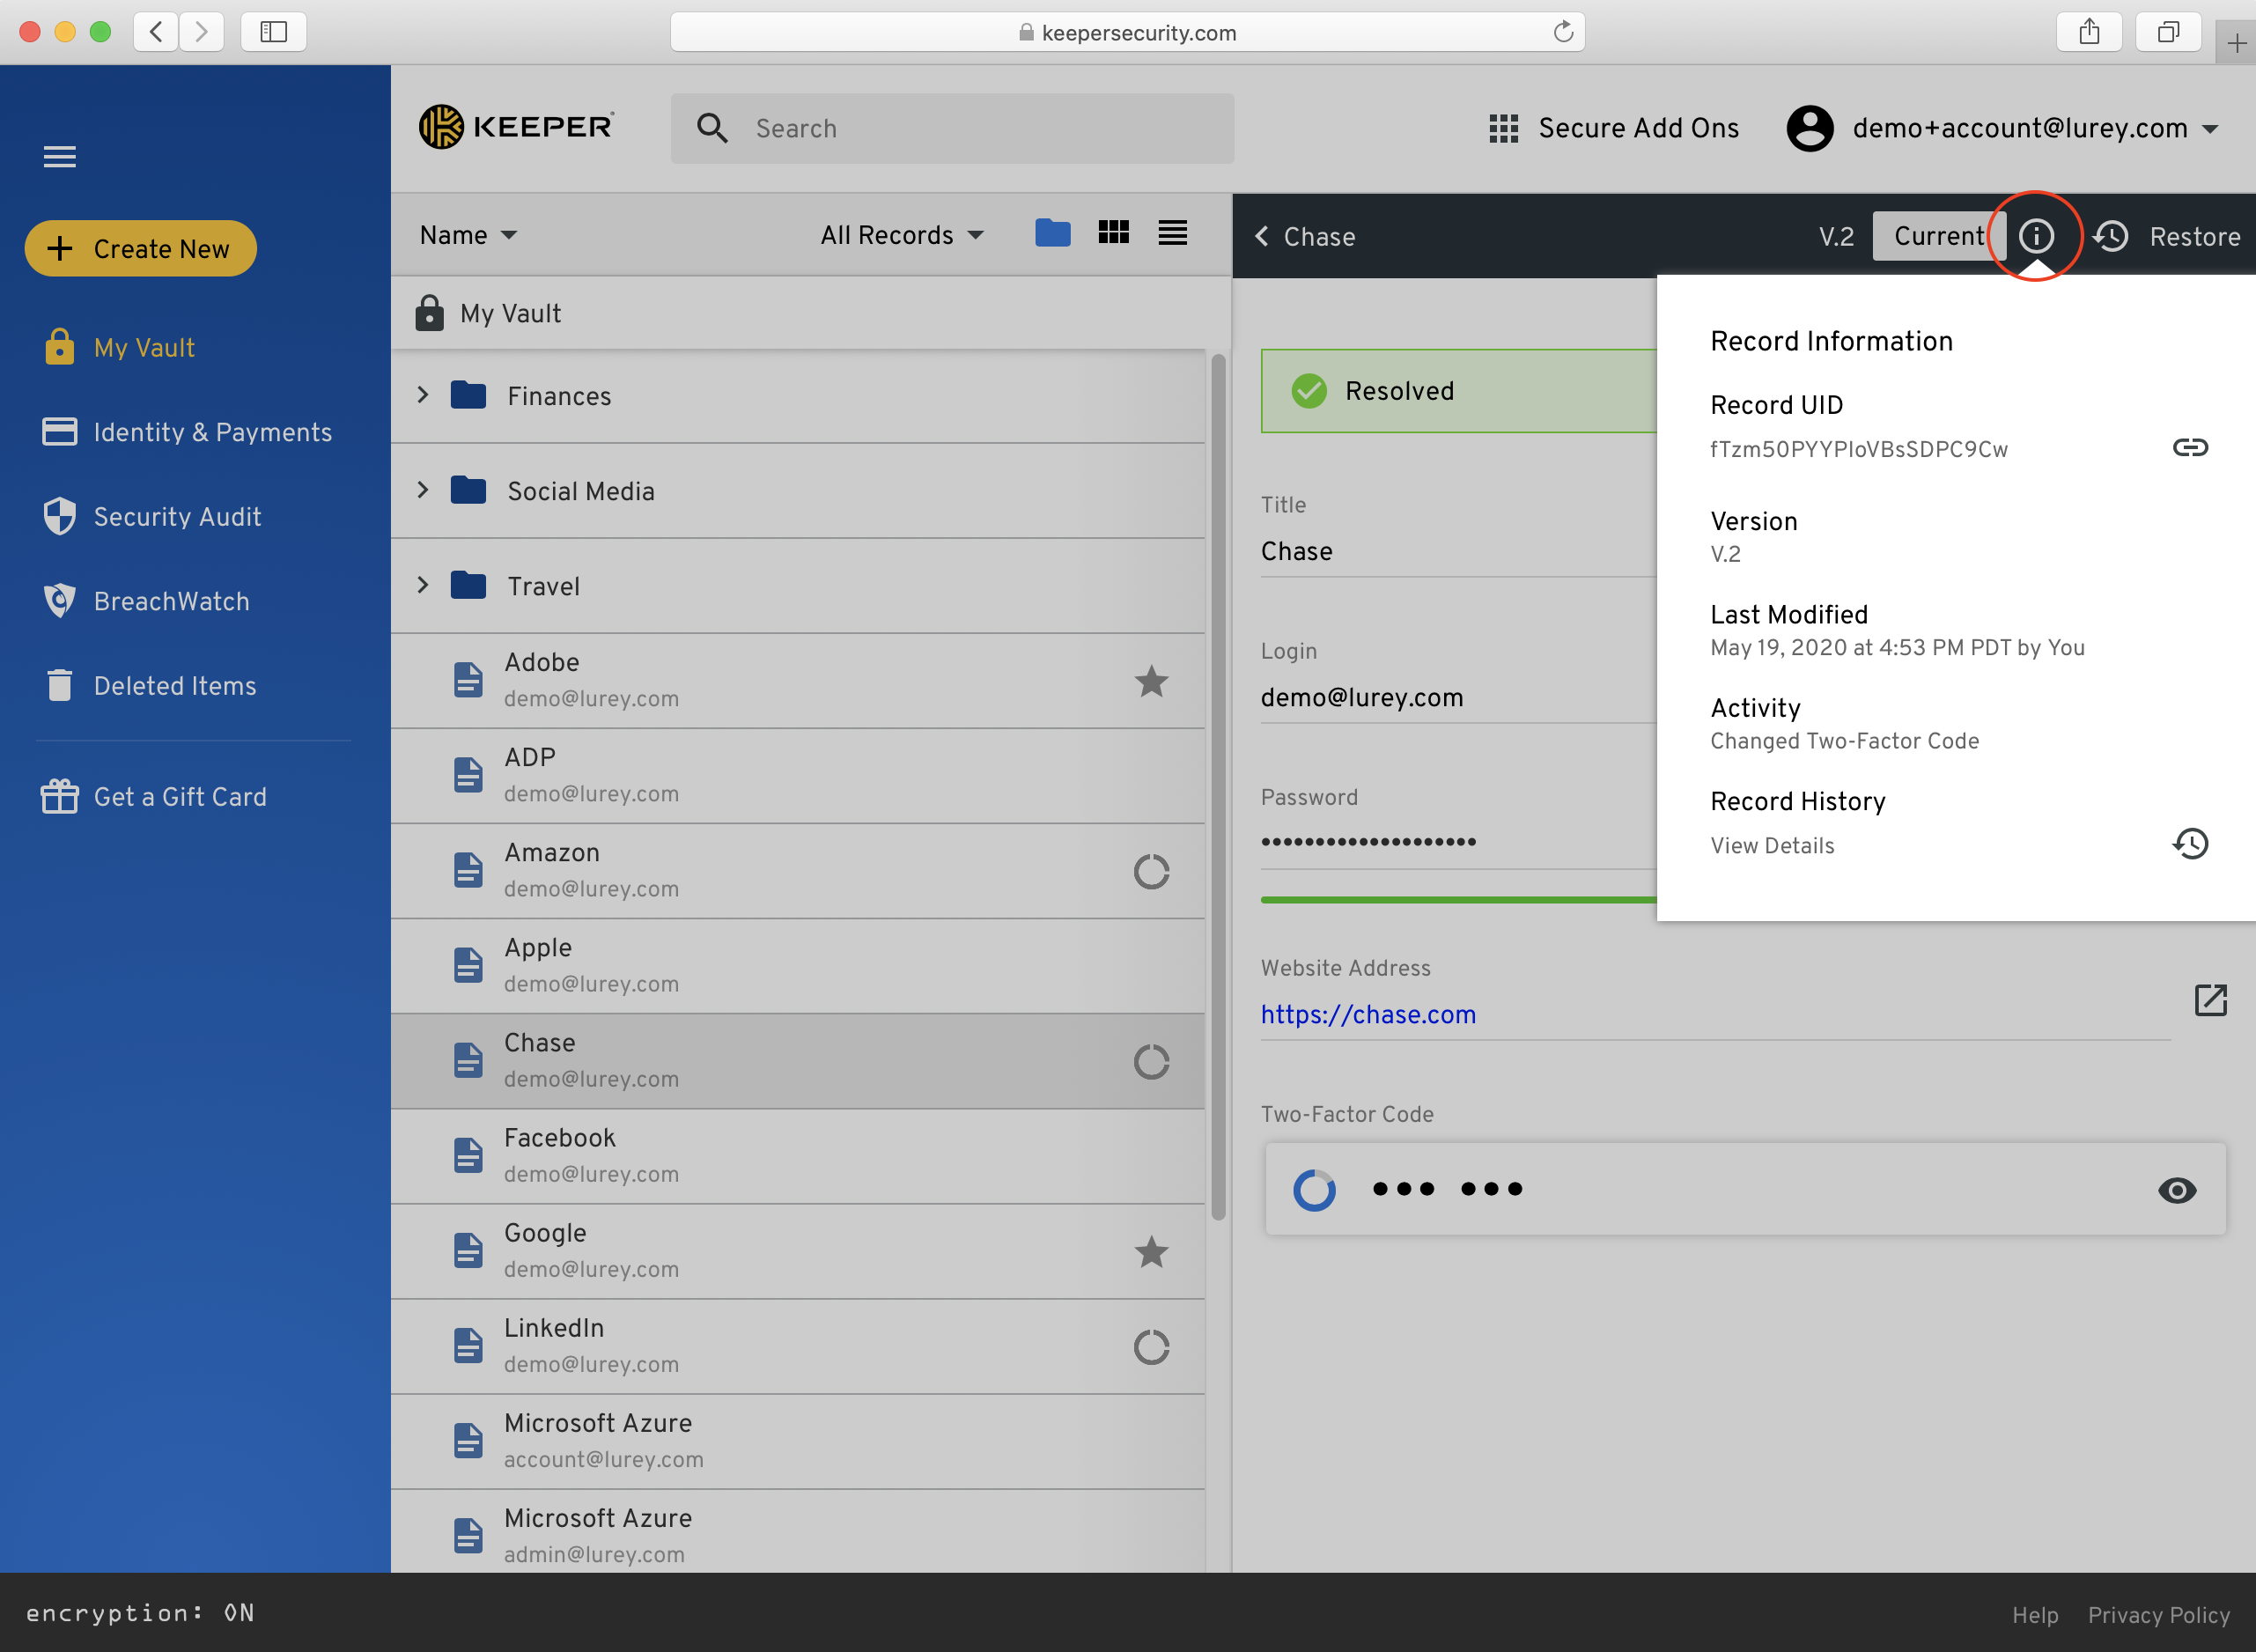The image size is (2256, 1652).
Task: Click the Record UID value text
Action: pos(1858,449)
